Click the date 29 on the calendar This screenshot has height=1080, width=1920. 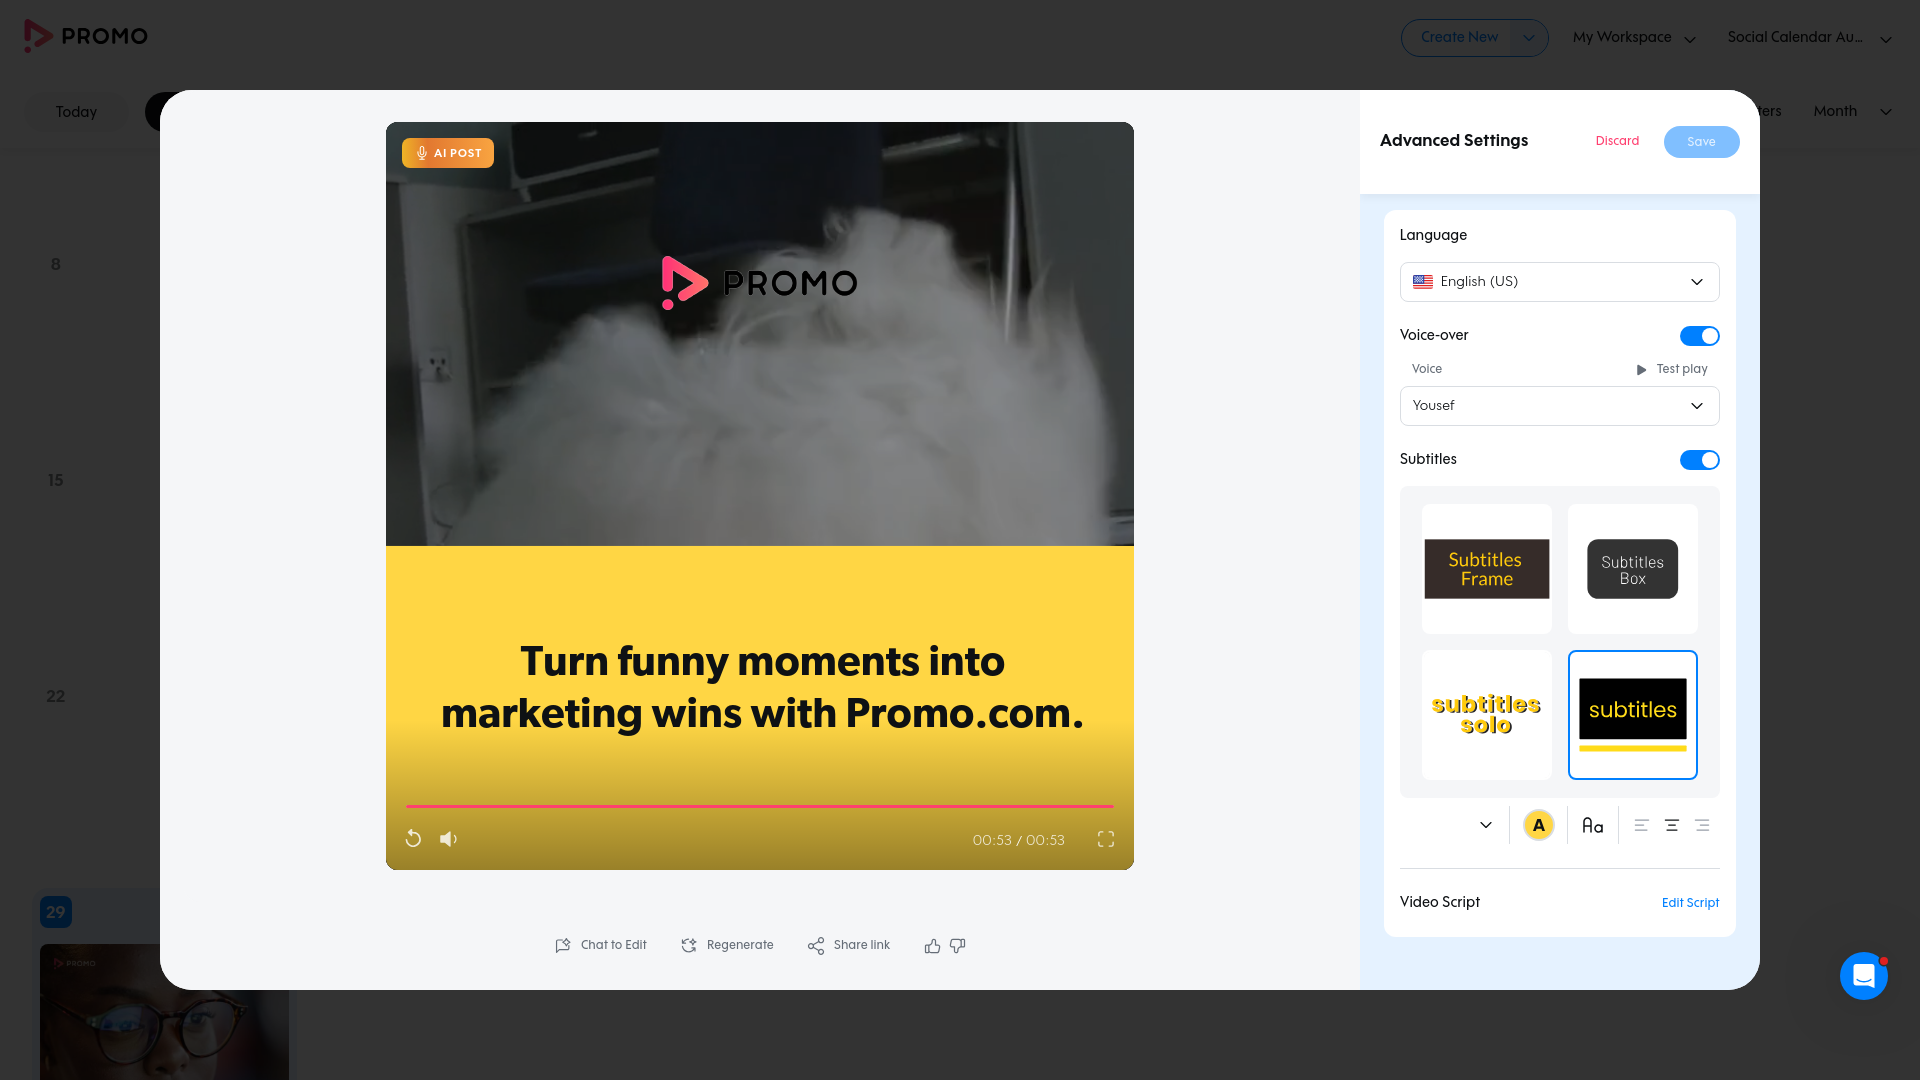[x=56, y=912]
